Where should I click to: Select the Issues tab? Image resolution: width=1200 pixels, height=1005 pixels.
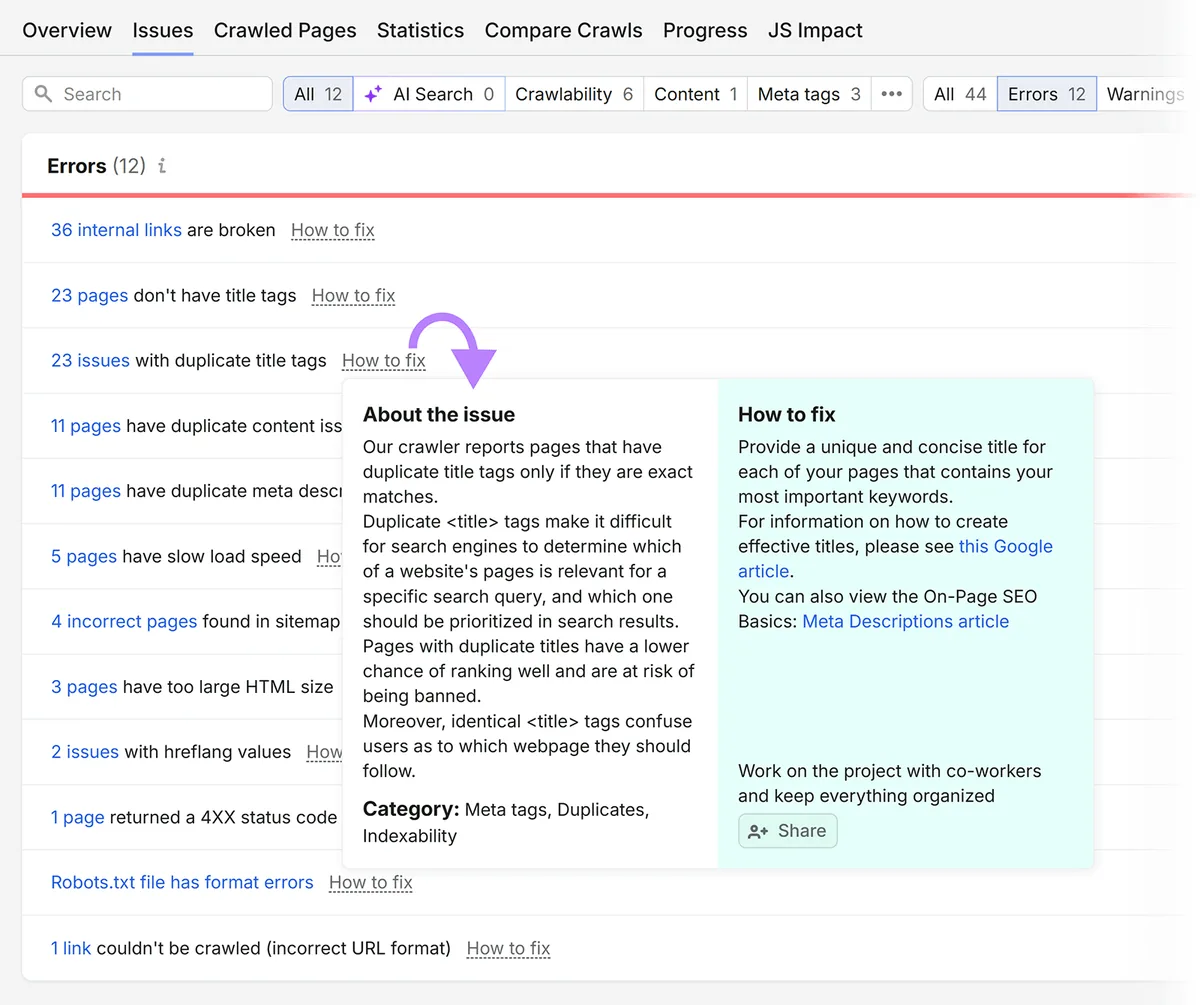pyautogui.click(x=163, y=31)
